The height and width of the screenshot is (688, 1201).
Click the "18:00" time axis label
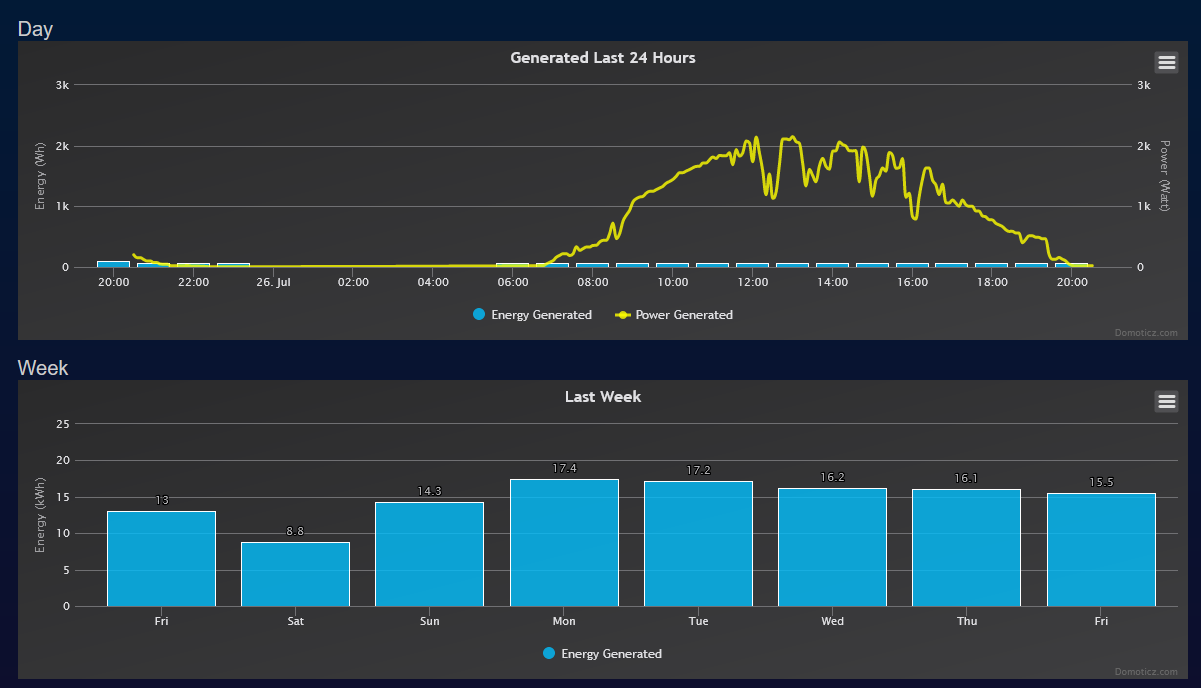pos(992,282)
